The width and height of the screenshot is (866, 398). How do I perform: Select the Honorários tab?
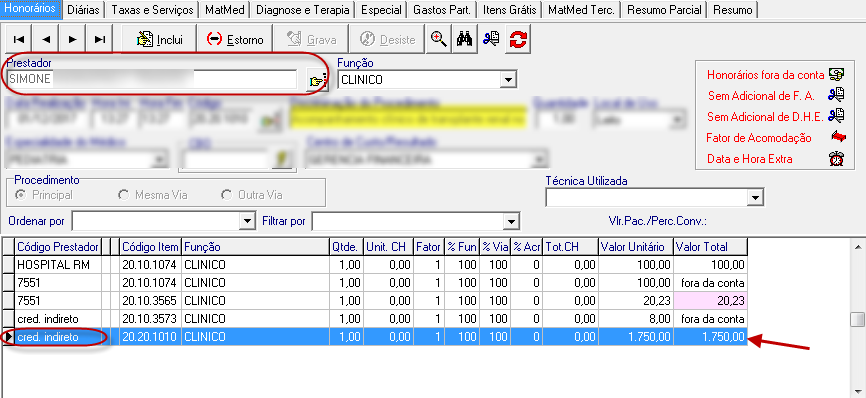[x=30, y=9]
